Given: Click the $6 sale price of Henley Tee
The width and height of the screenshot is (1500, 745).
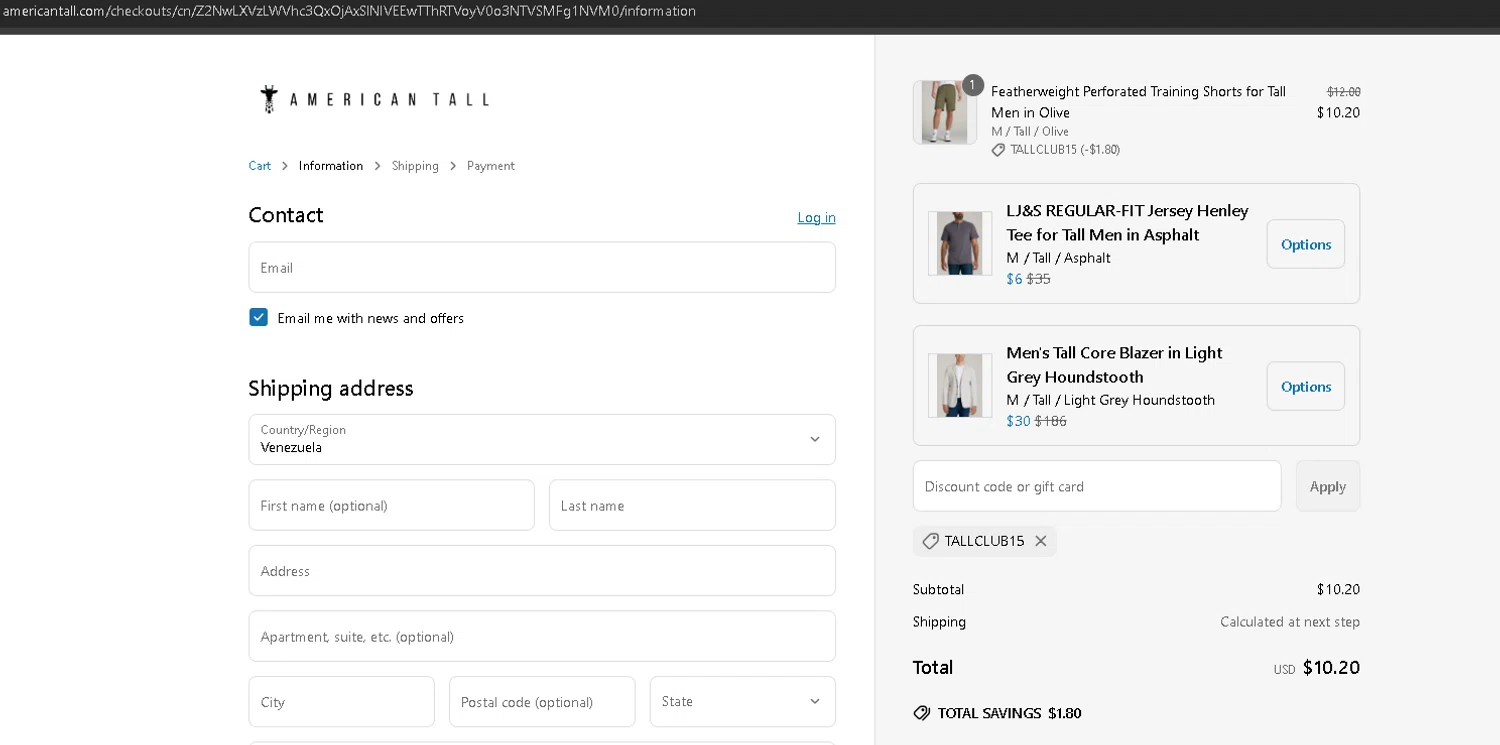Looking at the screenshot, I should click(x=1014, y=279).
